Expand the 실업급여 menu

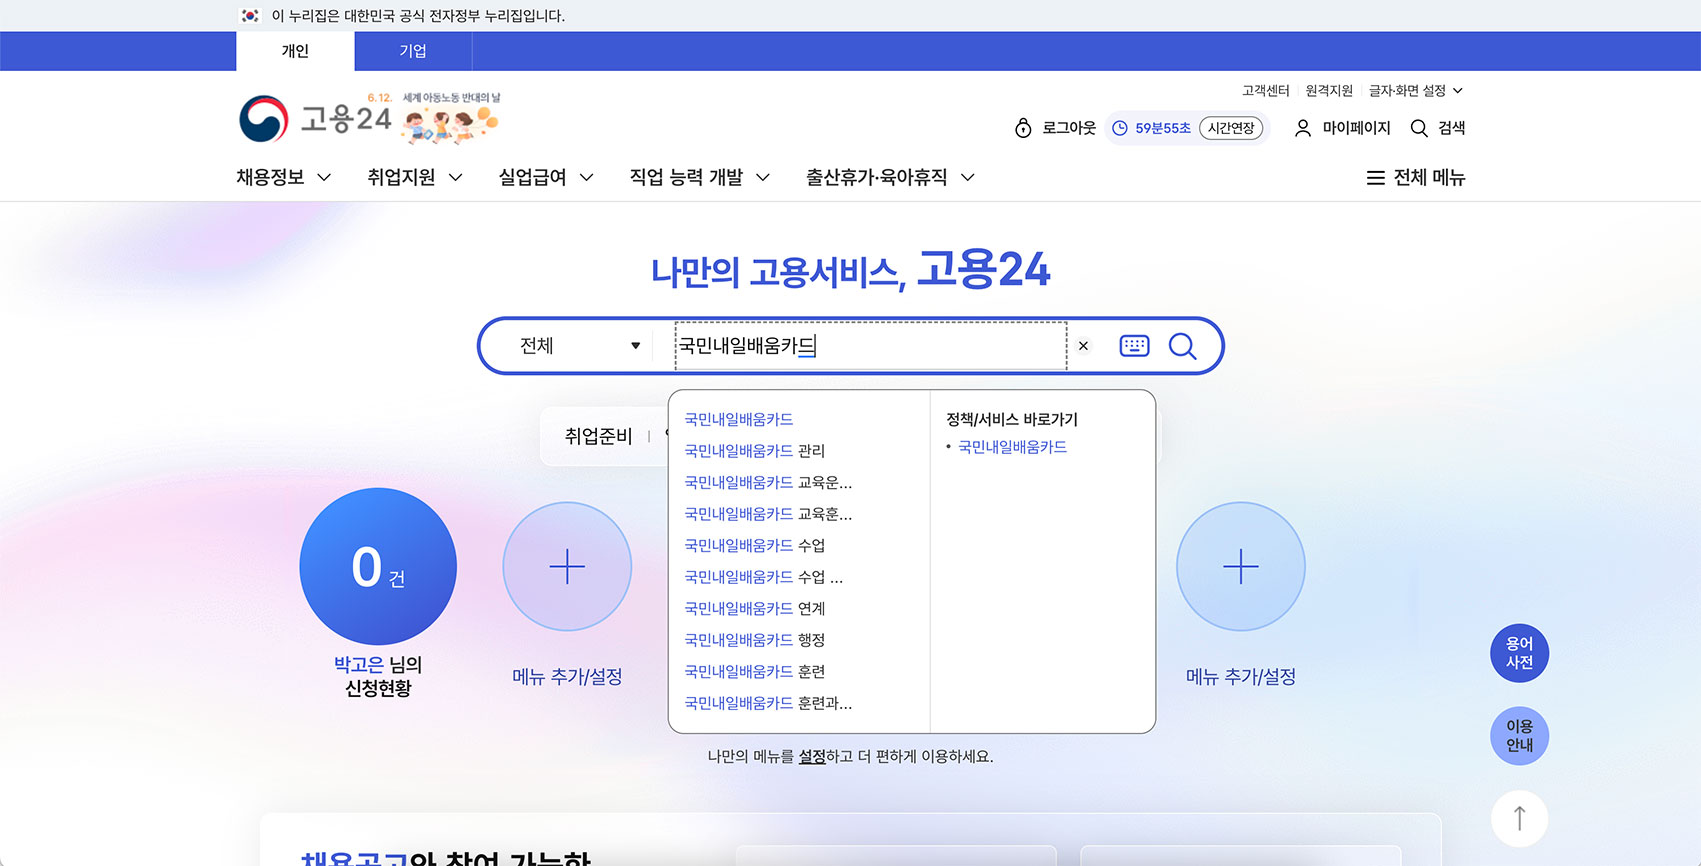click(x=546, y=177)
